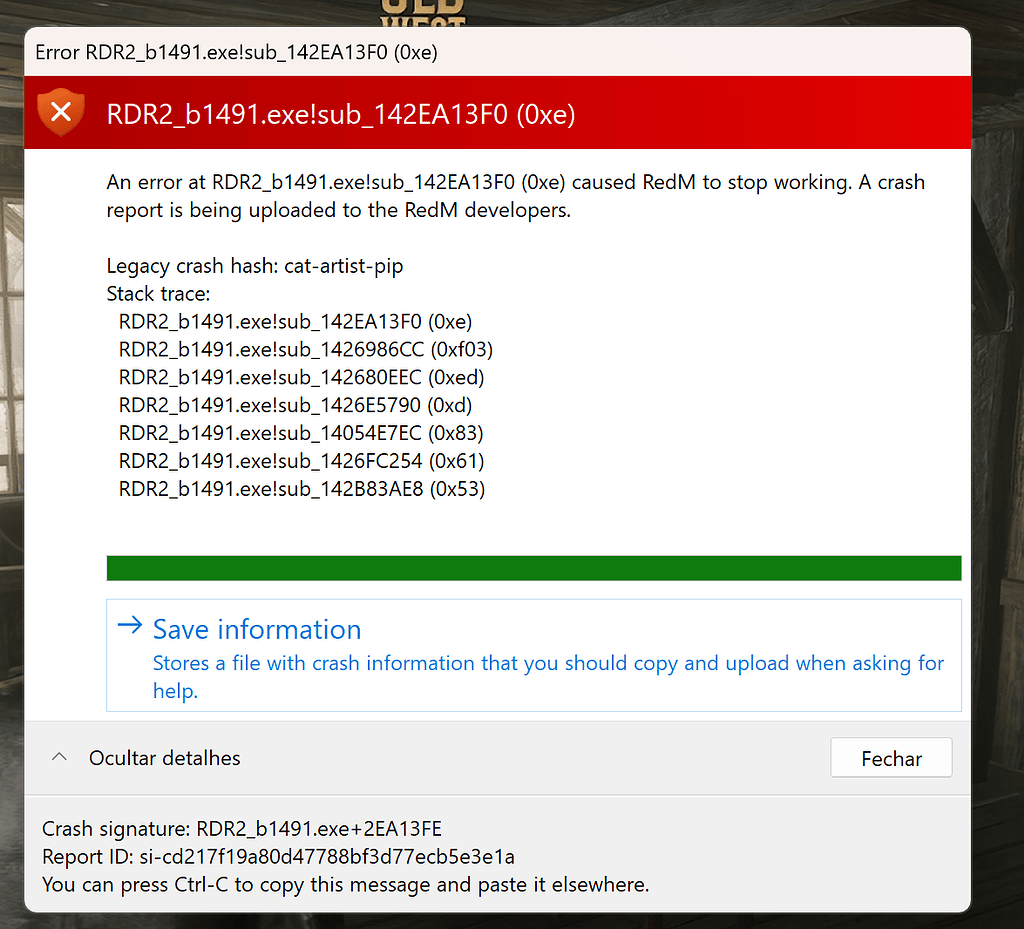
Task: Click the blue arrow beside Save information
Action: coord(129,626)
